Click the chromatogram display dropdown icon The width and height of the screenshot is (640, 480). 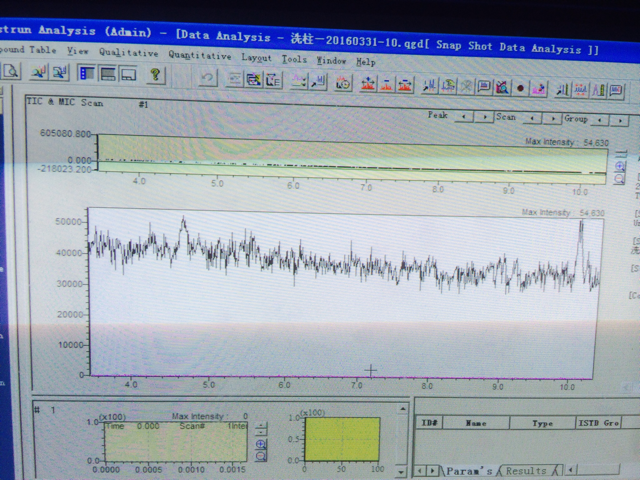tap(299, 81)
